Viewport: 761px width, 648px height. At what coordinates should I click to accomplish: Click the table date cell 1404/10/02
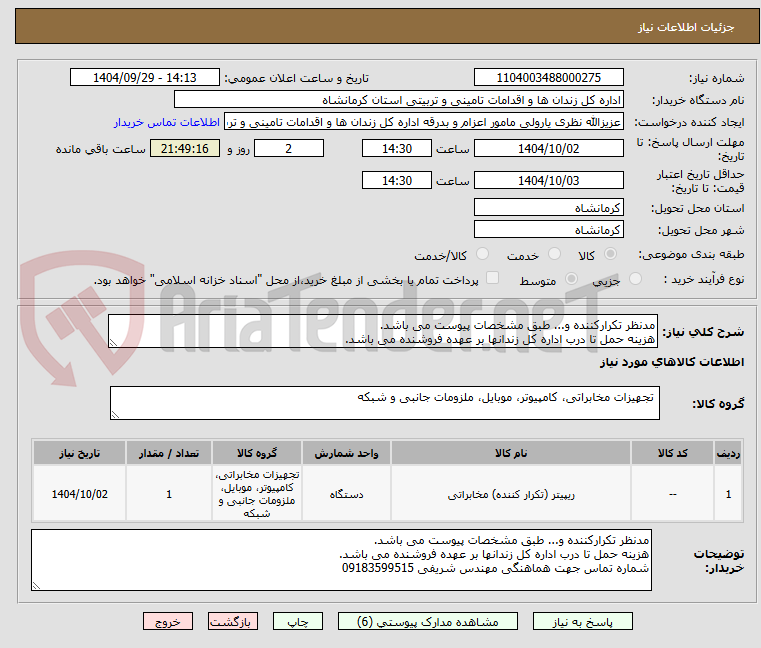80,494
